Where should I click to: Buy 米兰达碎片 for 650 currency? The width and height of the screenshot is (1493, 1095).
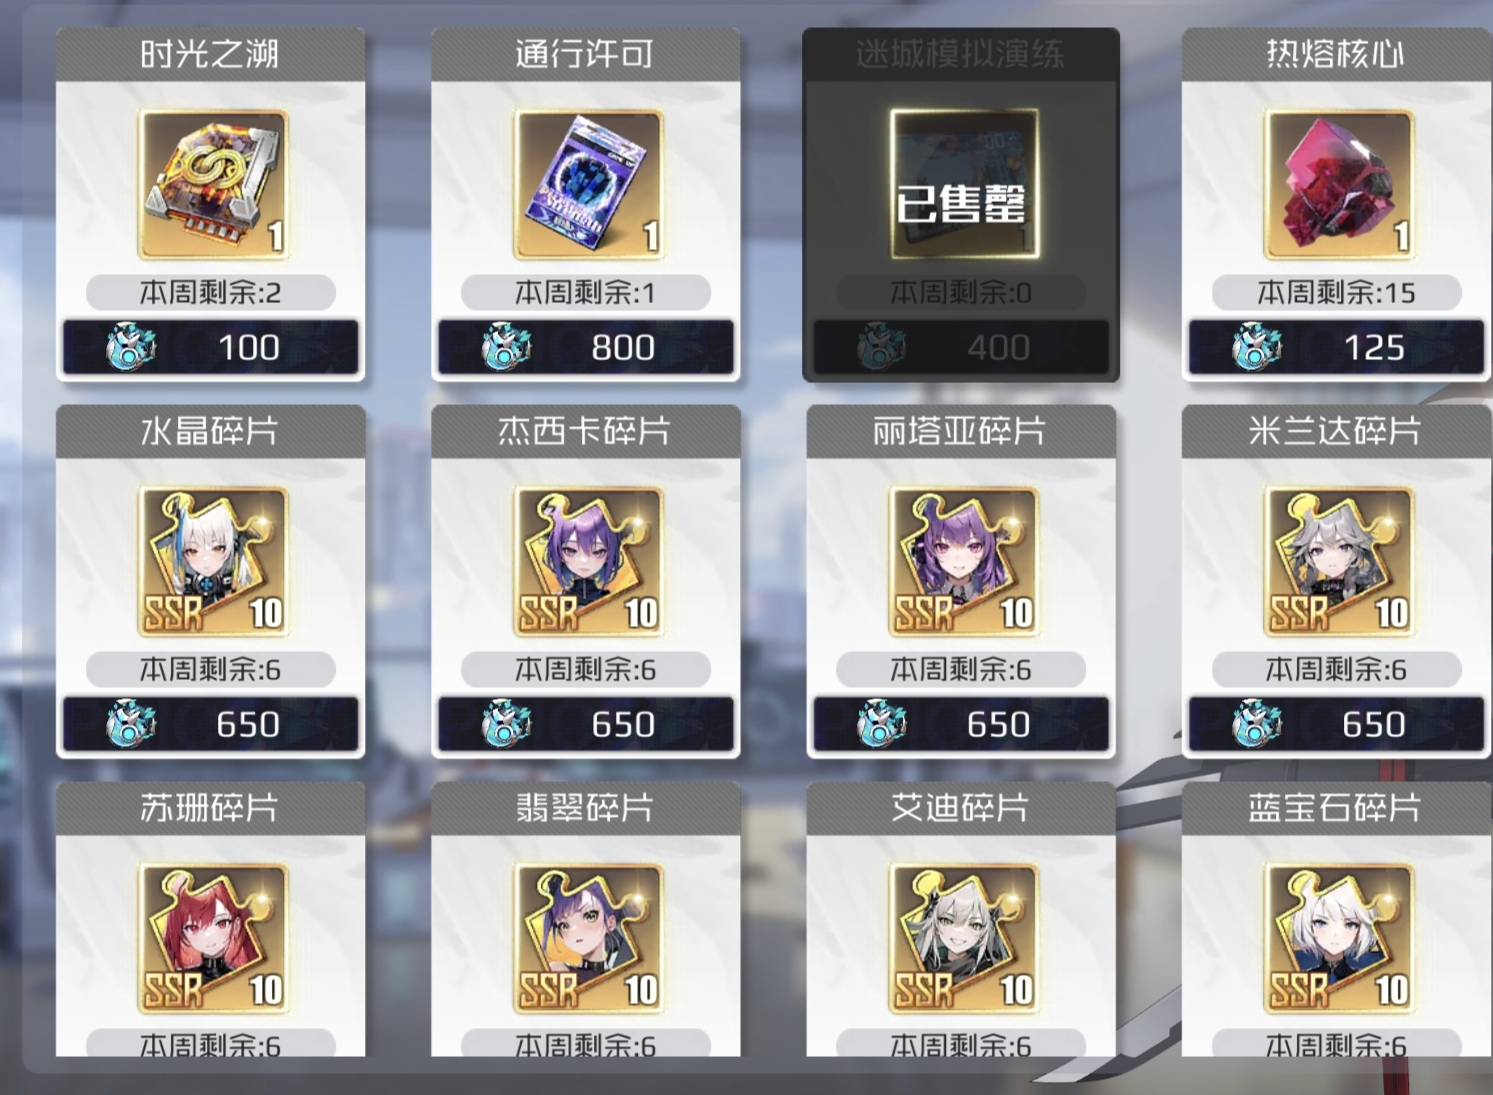[1336, 724]
